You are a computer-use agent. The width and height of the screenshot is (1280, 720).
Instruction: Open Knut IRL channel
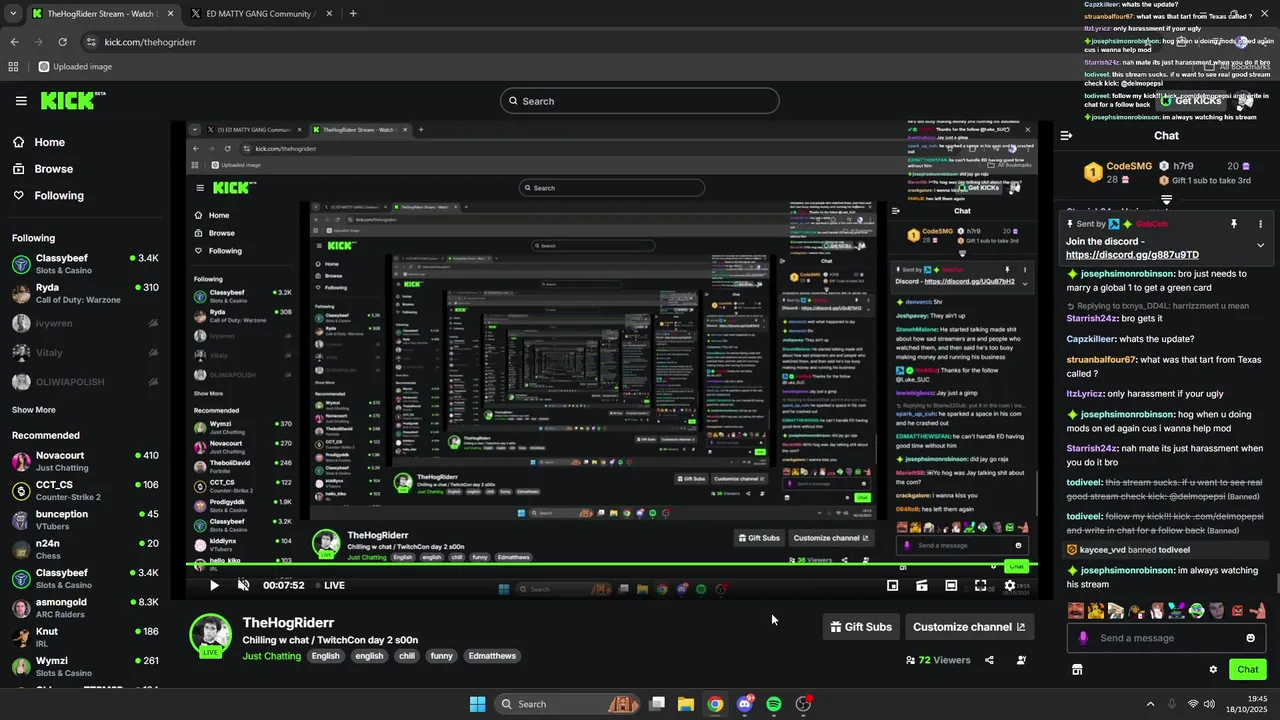pos(85,637)
